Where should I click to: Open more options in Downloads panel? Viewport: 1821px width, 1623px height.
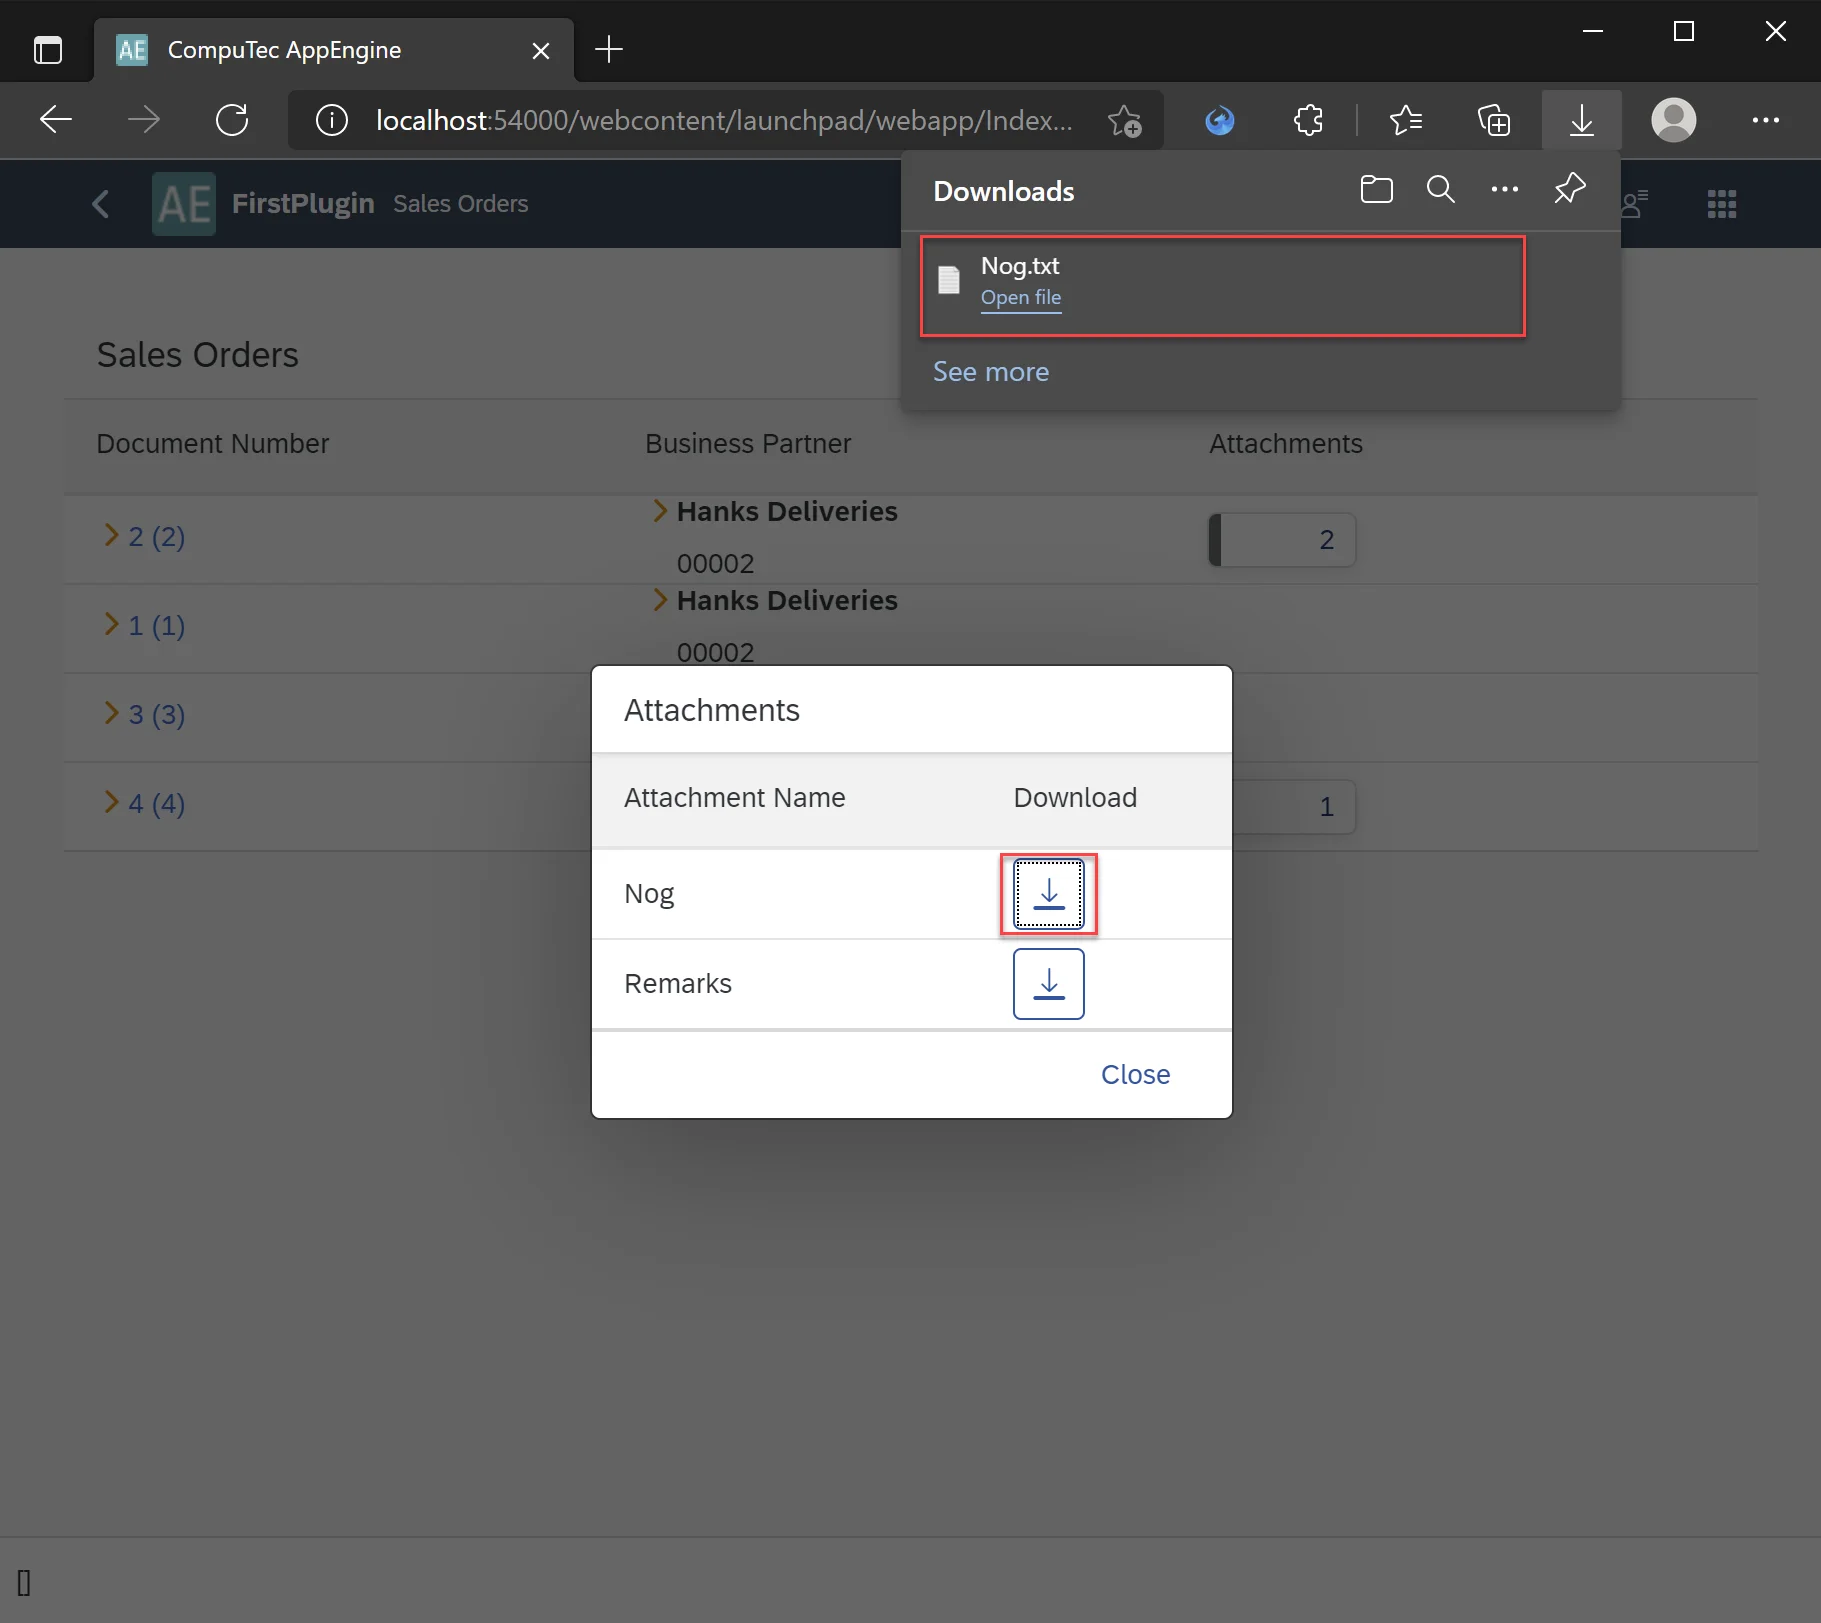point(1504,190)
